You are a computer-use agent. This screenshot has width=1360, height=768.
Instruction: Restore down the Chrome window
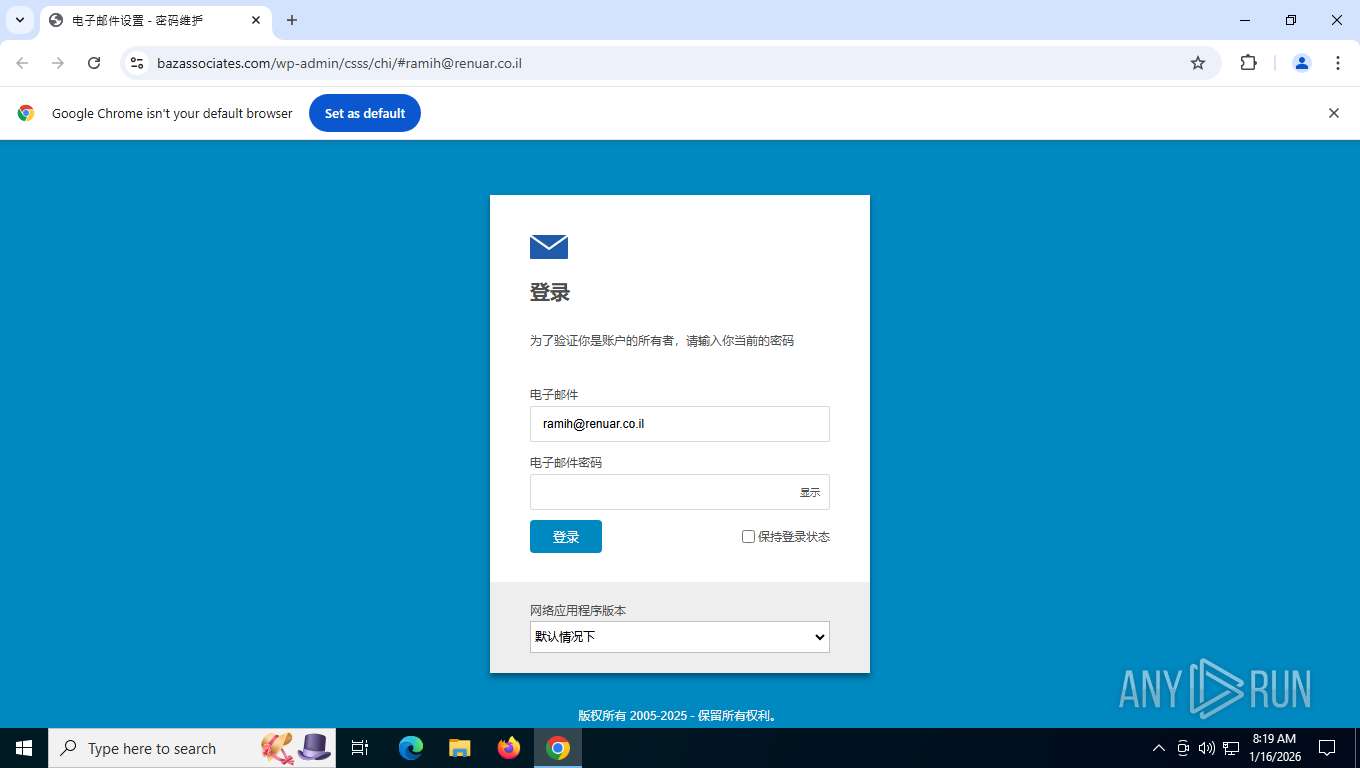(1291, 20)
